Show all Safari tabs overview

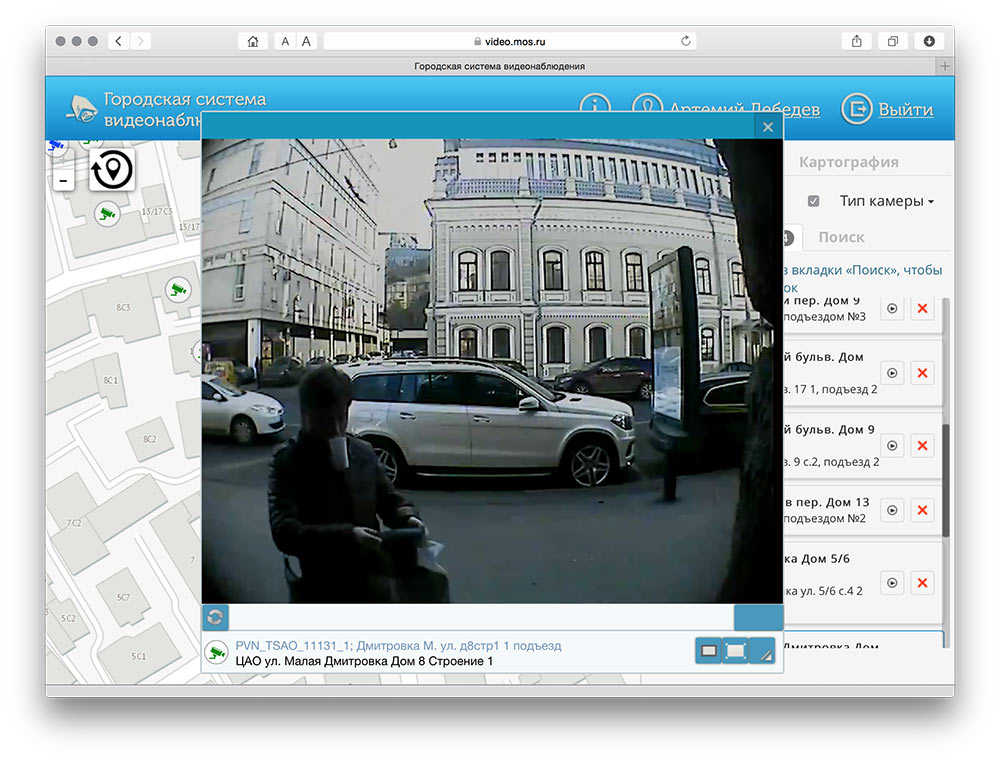(893, 41)
